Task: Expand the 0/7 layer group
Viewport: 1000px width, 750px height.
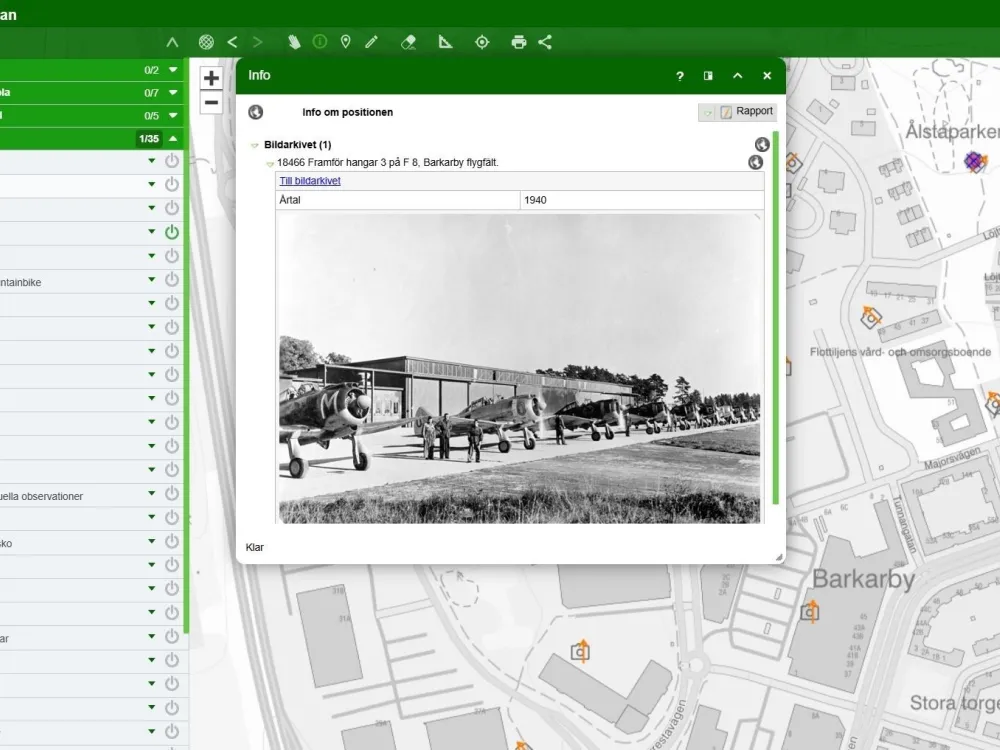Action: point(173,92)
